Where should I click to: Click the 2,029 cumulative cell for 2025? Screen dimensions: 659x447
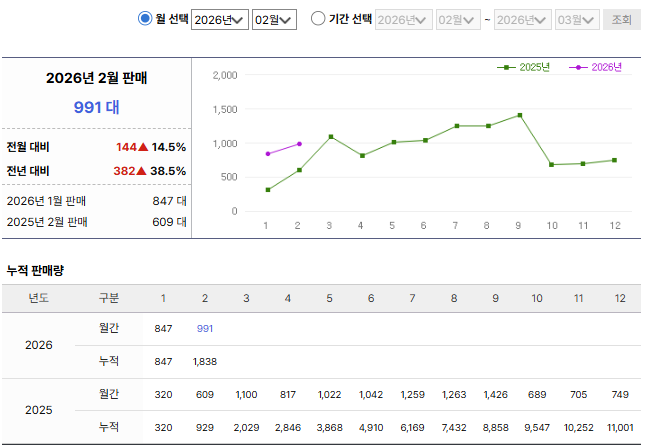[246, 428]
